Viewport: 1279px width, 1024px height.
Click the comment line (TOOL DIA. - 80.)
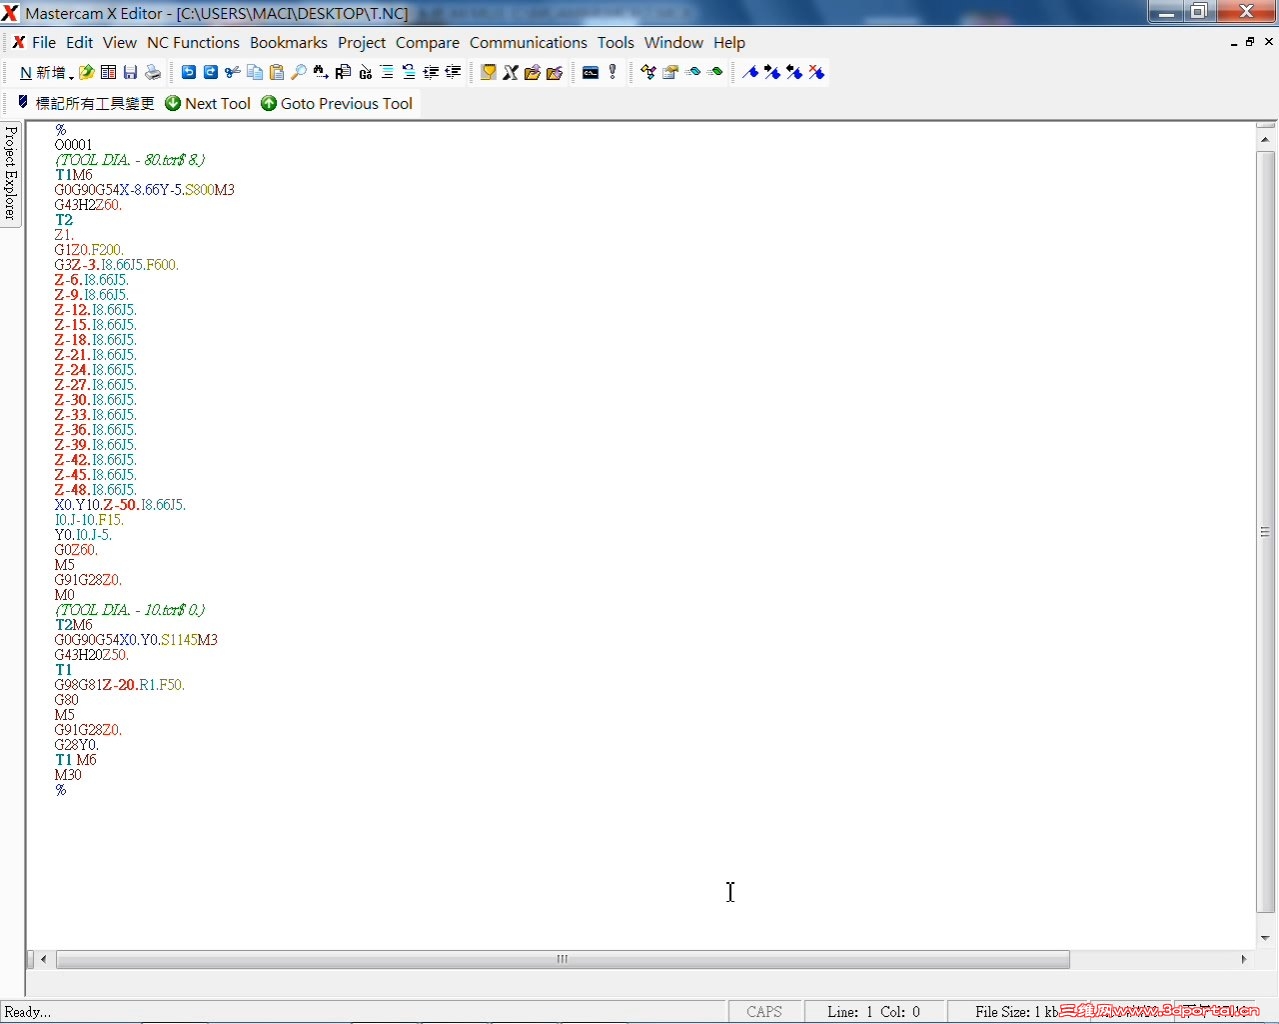(x=130, y=160)
